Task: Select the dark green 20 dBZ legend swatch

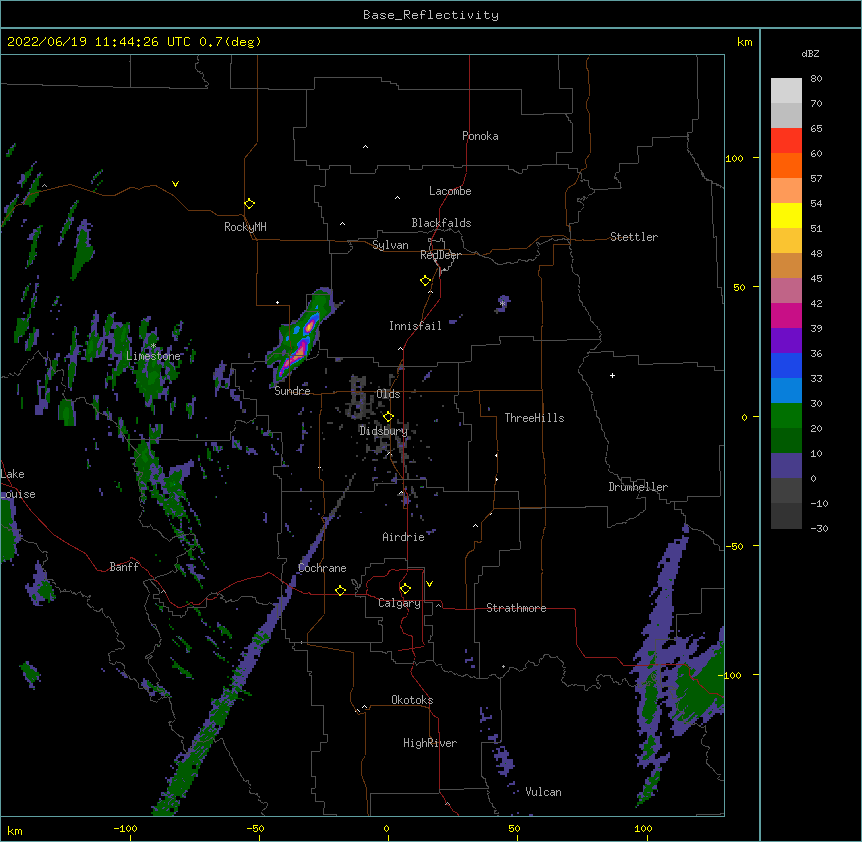Action: coord(786,441)
